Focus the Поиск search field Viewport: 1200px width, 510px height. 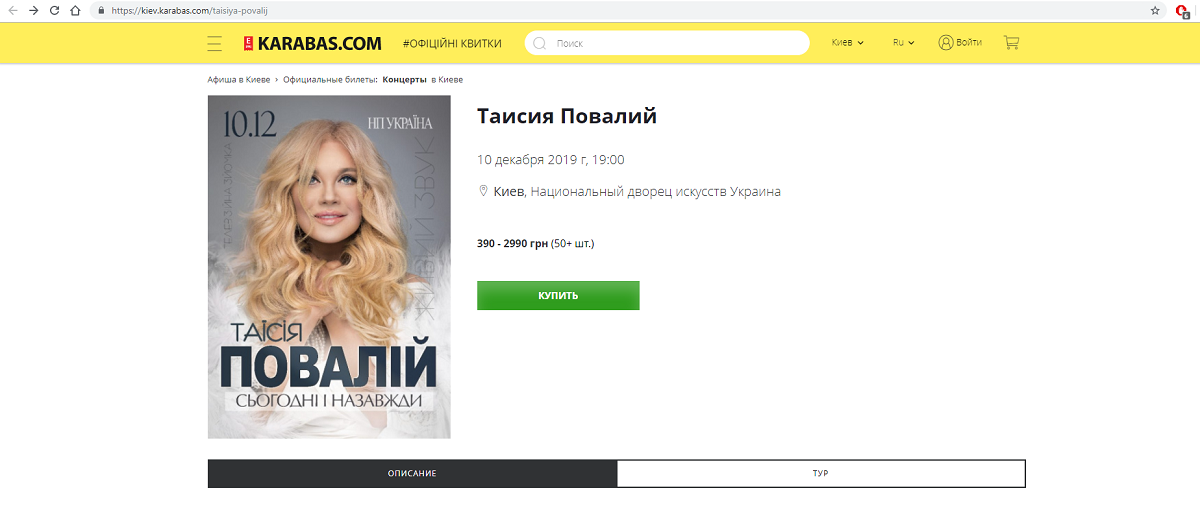click(x=667, y=43)
